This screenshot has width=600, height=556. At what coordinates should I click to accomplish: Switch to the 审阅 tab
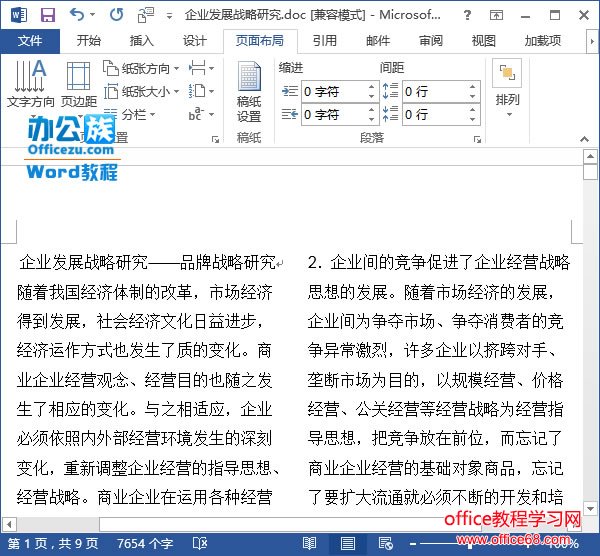(x=431, y=41)
